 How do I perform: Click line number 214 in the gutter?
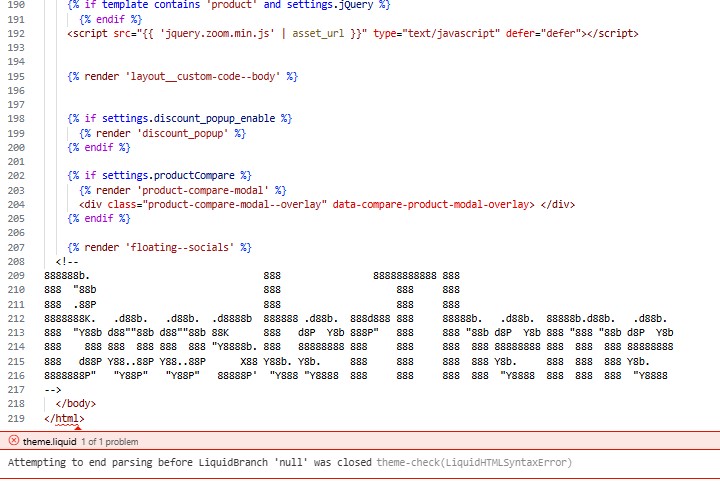tap(16, 347)
